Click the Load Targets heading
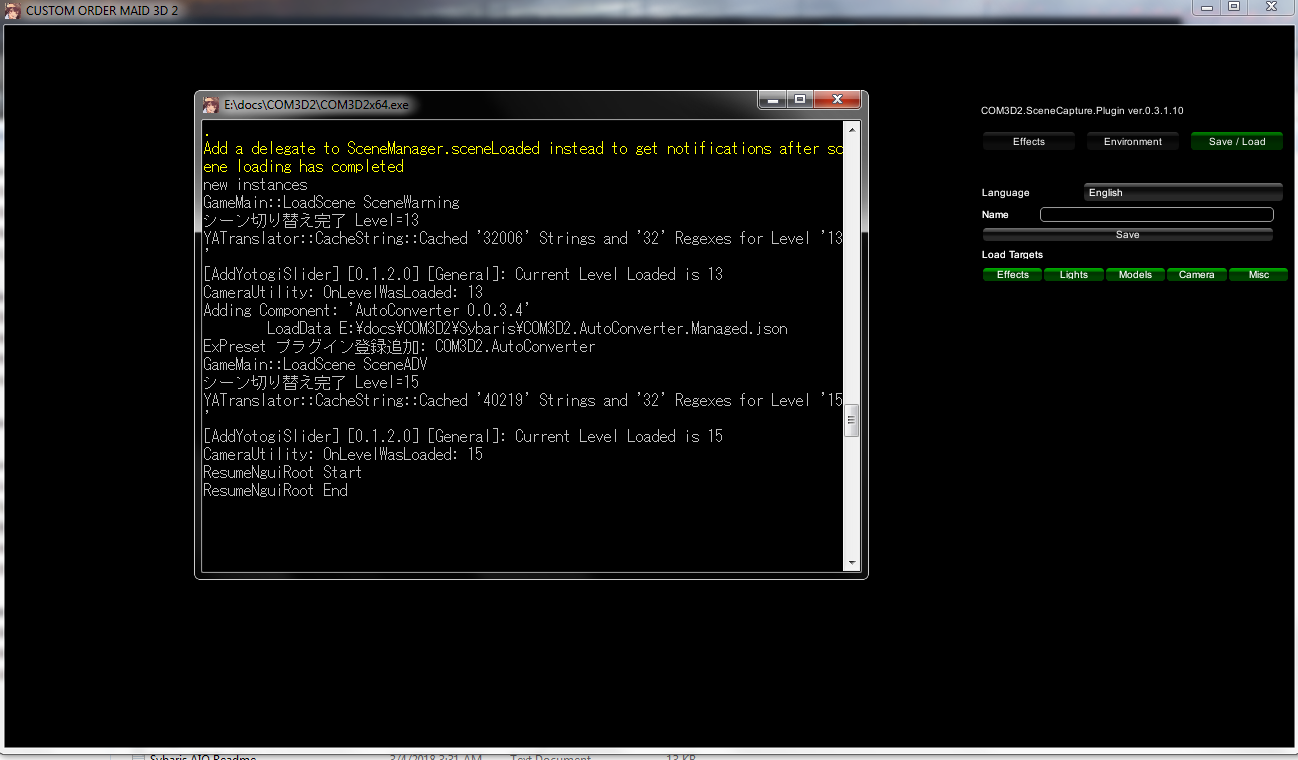This screenshot has width=1298, height=760. 1012,255
